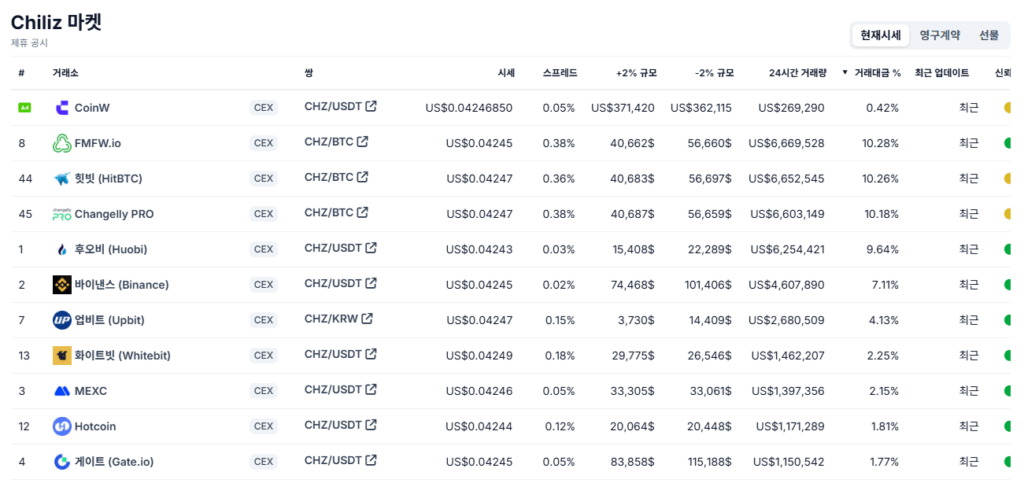The height and width of the screenshot is (483, 1024).
Task: Click the Whitebit exchange logo icon
Action: point(62,355)
